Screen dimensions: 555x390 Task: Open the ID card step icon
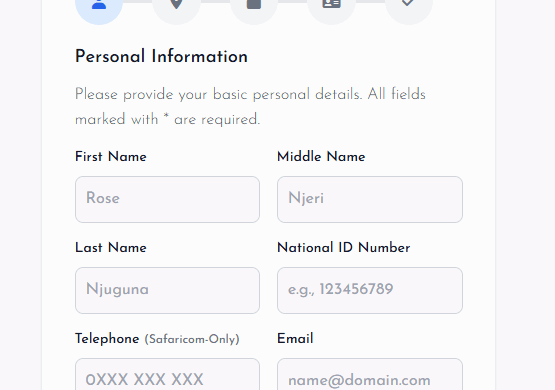331,5
